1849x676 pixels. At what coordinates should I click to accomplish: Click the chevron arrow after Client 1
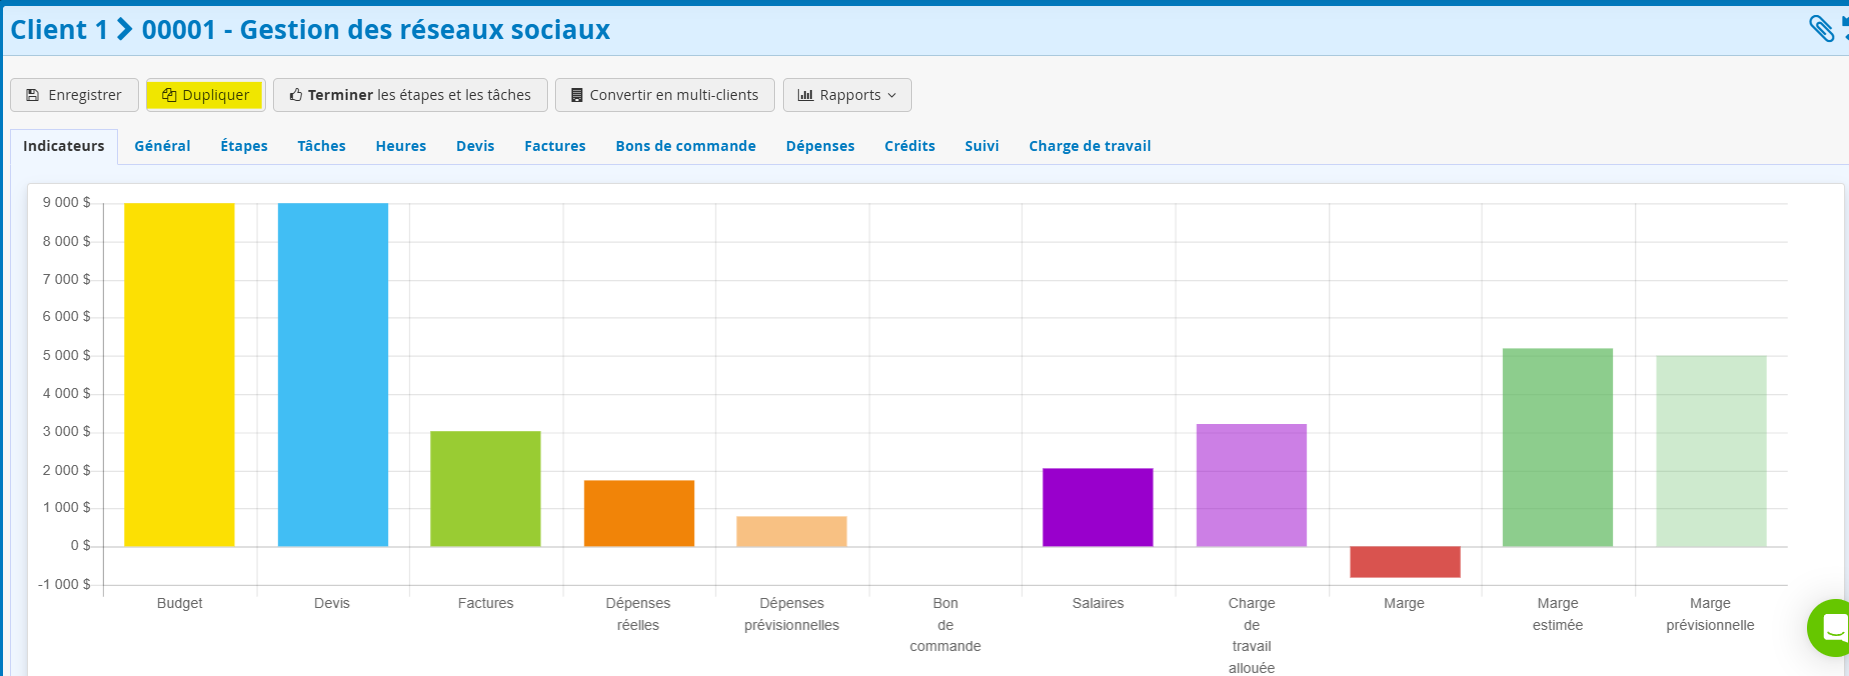[x=125, y=30]
